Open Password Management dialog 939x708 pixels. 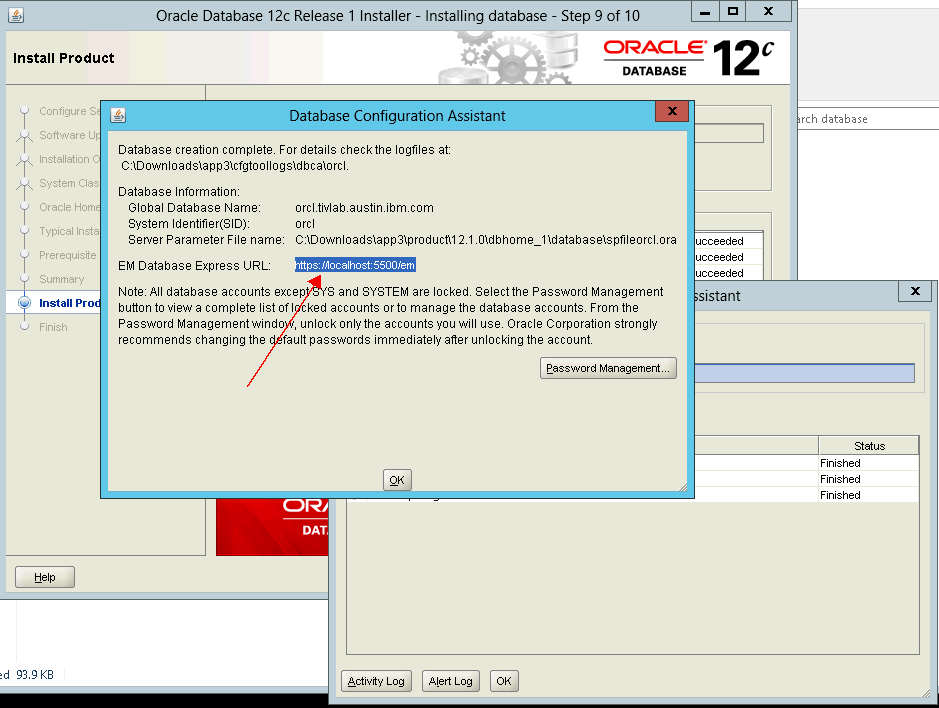608,368
